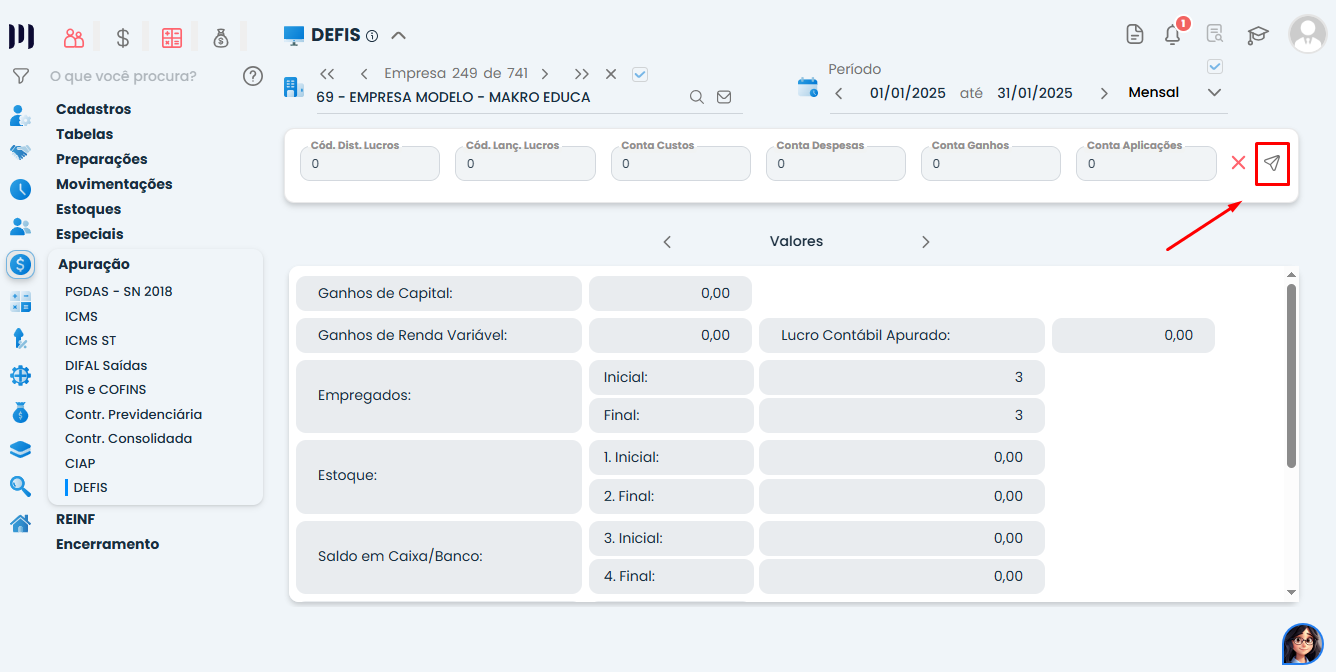Toggle the checkbox above Mensal dropdown
Viewport: 1336px width, 672px height.
click(x=1215, y=67)
